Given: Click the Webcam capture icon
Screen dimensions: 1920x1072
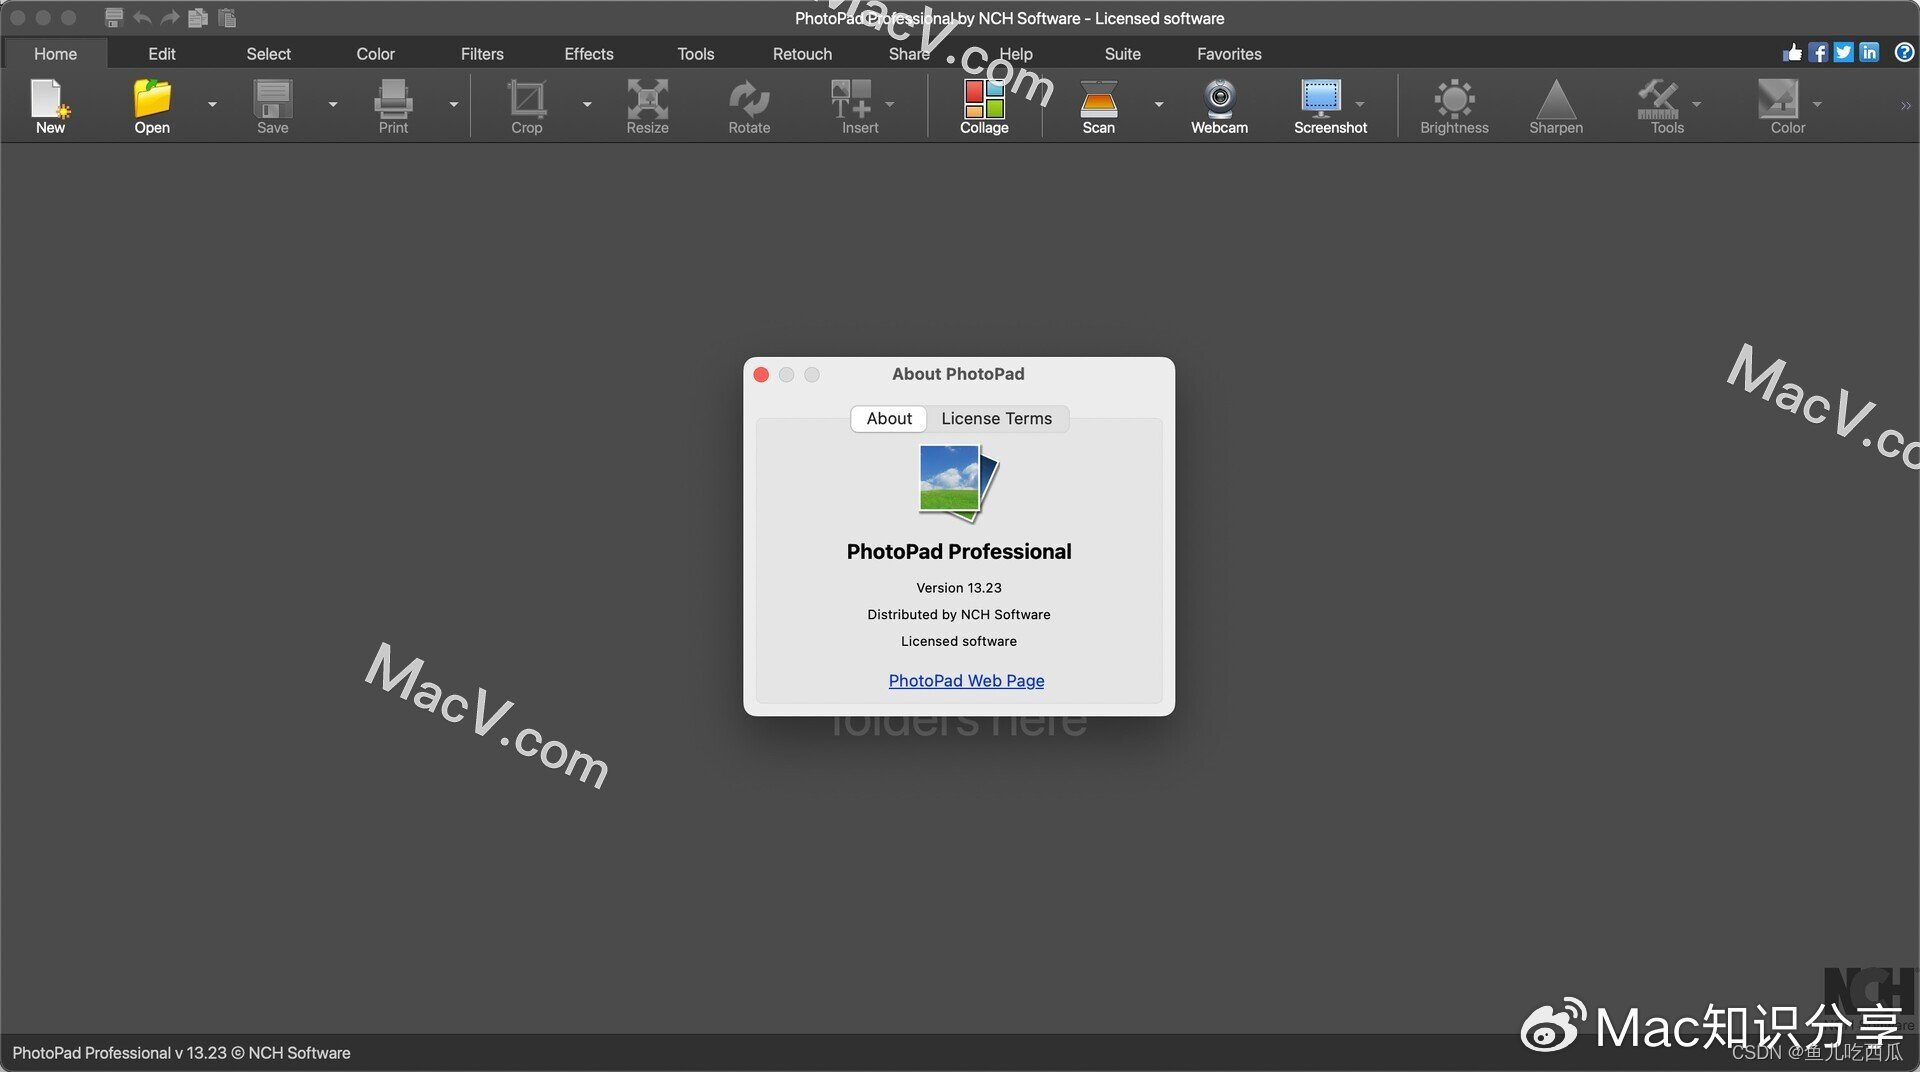Looking at the screenshot, I should (x=1219, y=106).
